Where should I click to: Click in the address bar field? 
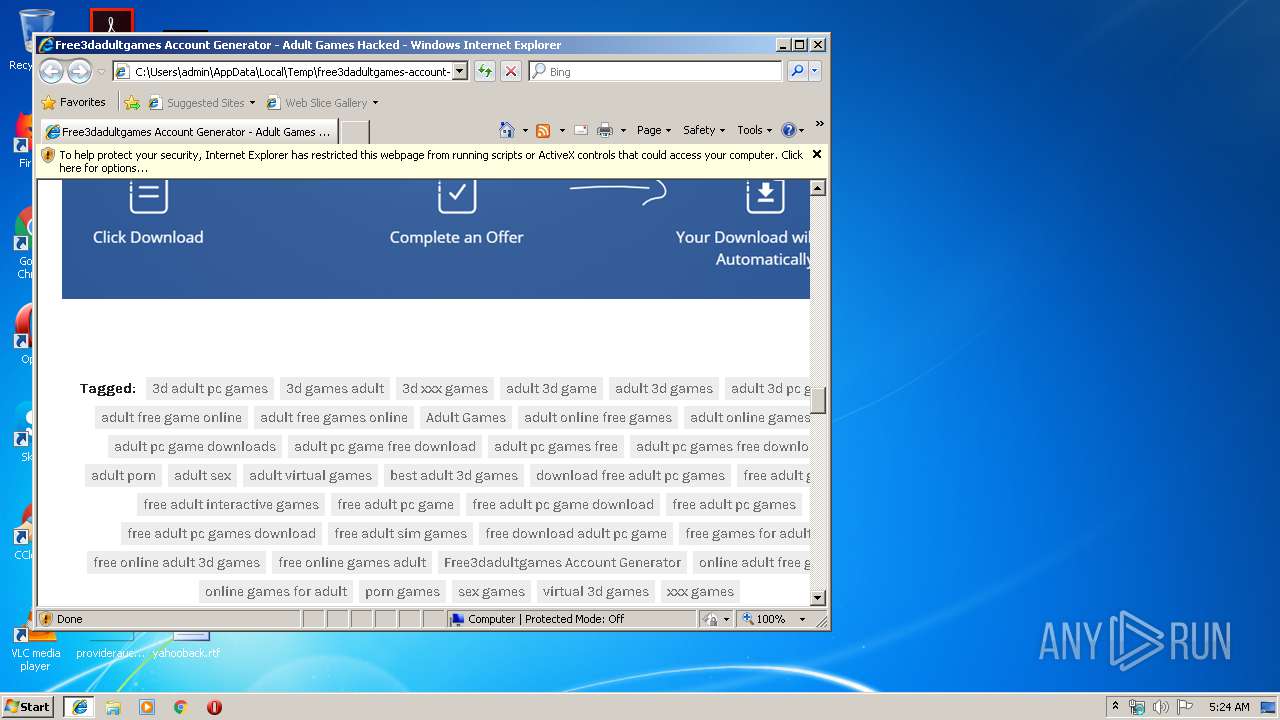(x=290, y=71)
